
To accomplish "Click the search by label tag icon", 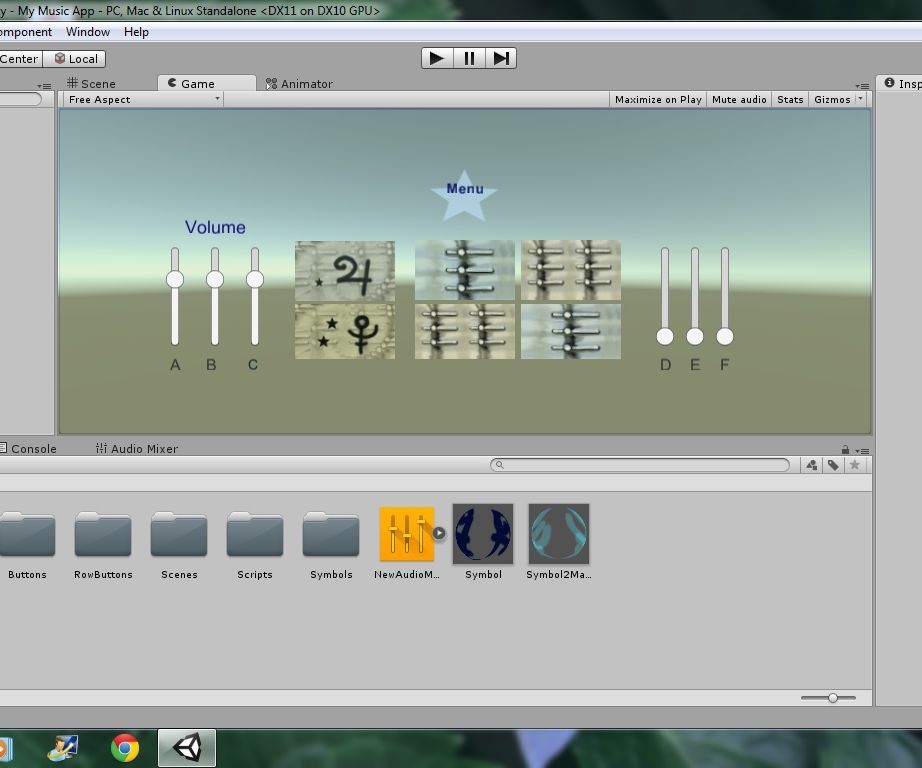I will (833, 465).
